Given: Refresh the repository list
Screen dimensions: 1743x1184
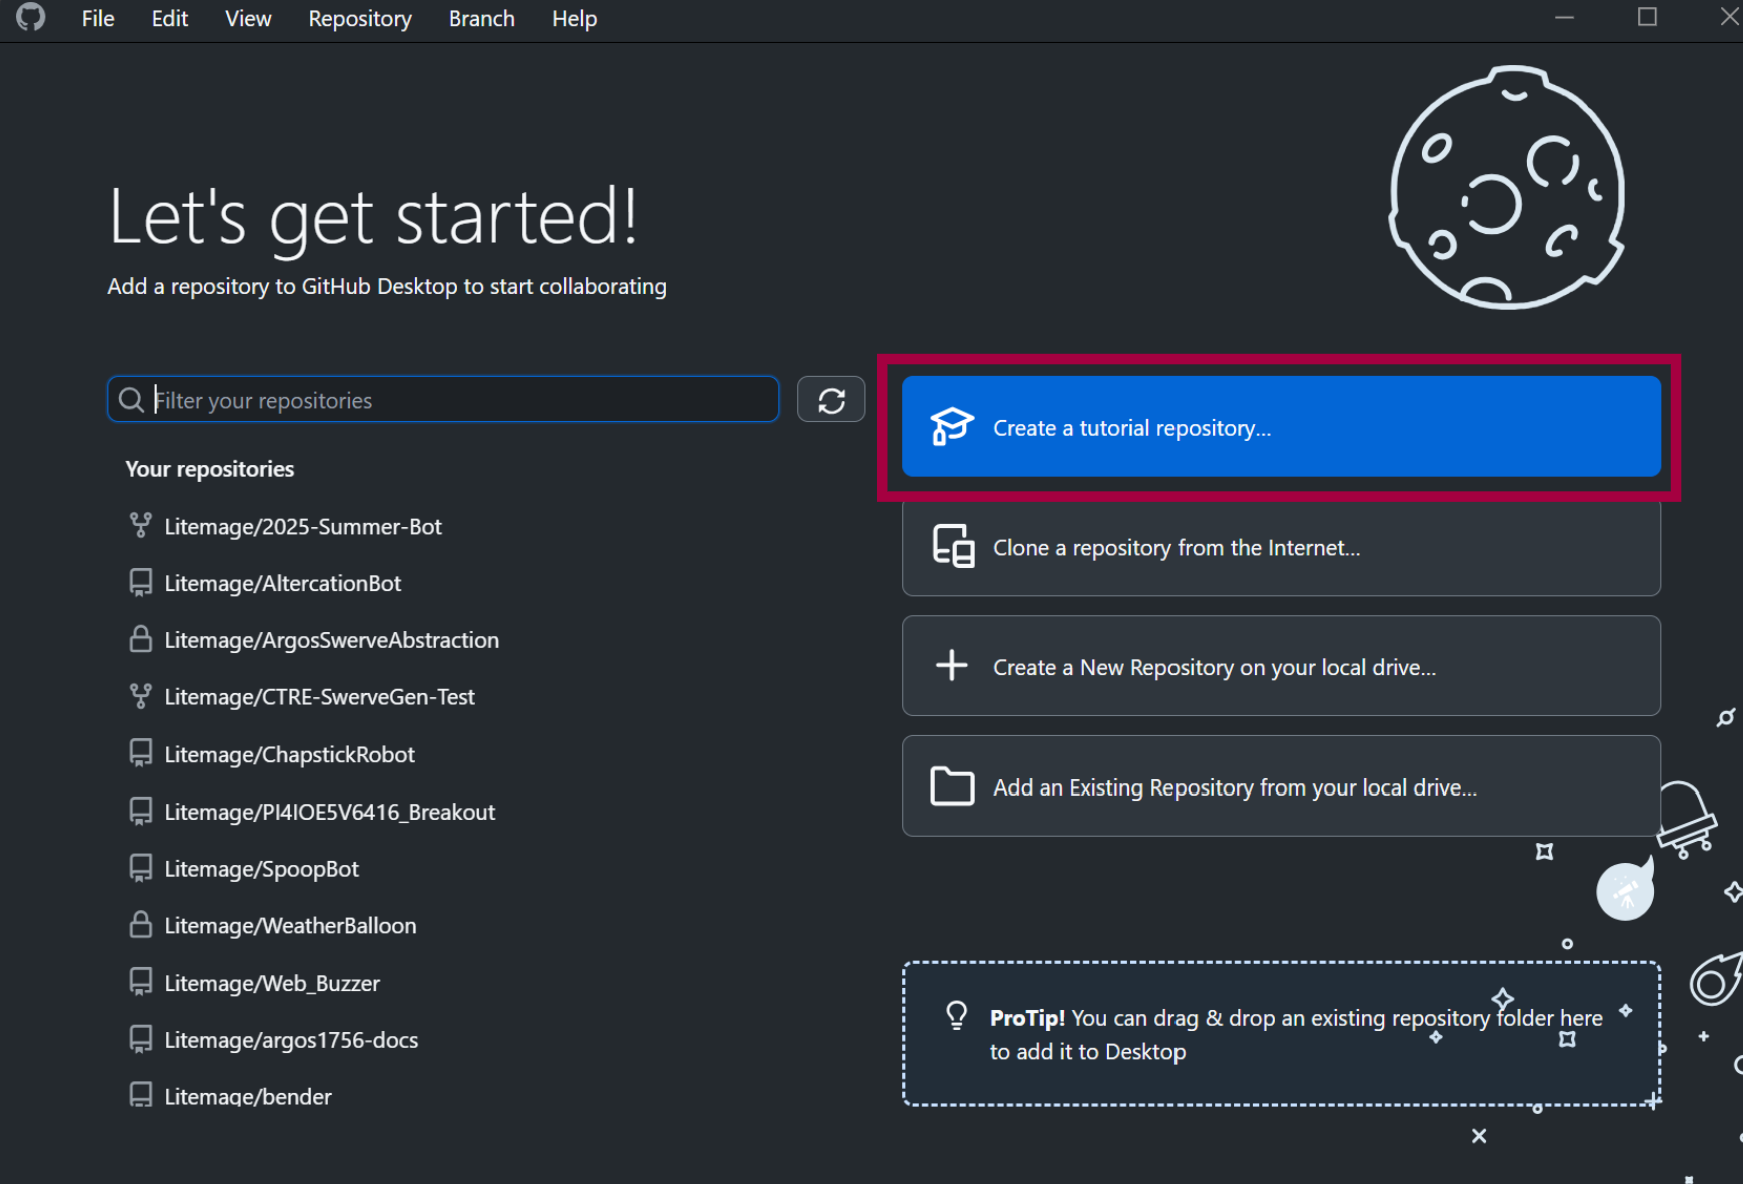Looking at the screenshot, I should click(x=831, y=399).
